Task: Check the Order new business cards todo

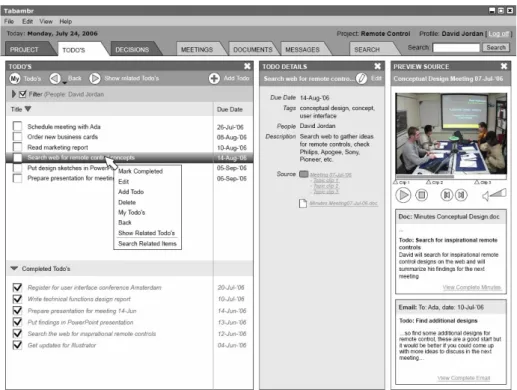Action: [17, 136]
